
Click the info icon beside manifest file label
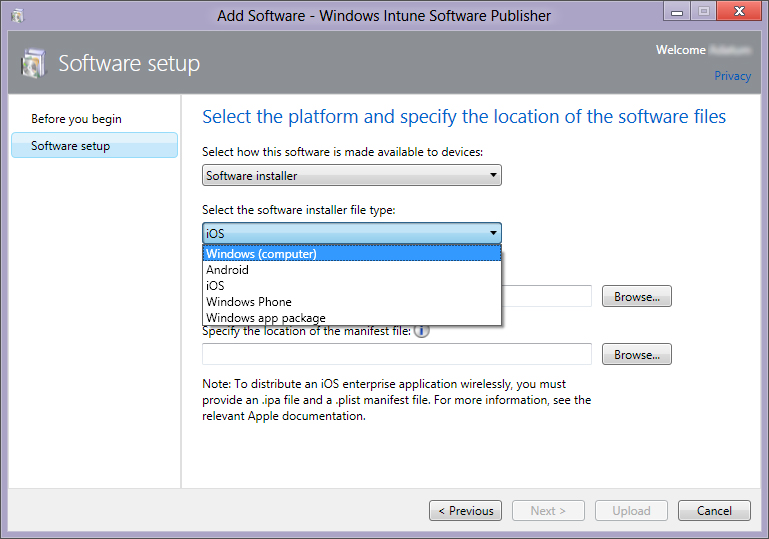(x=422, y=331)
